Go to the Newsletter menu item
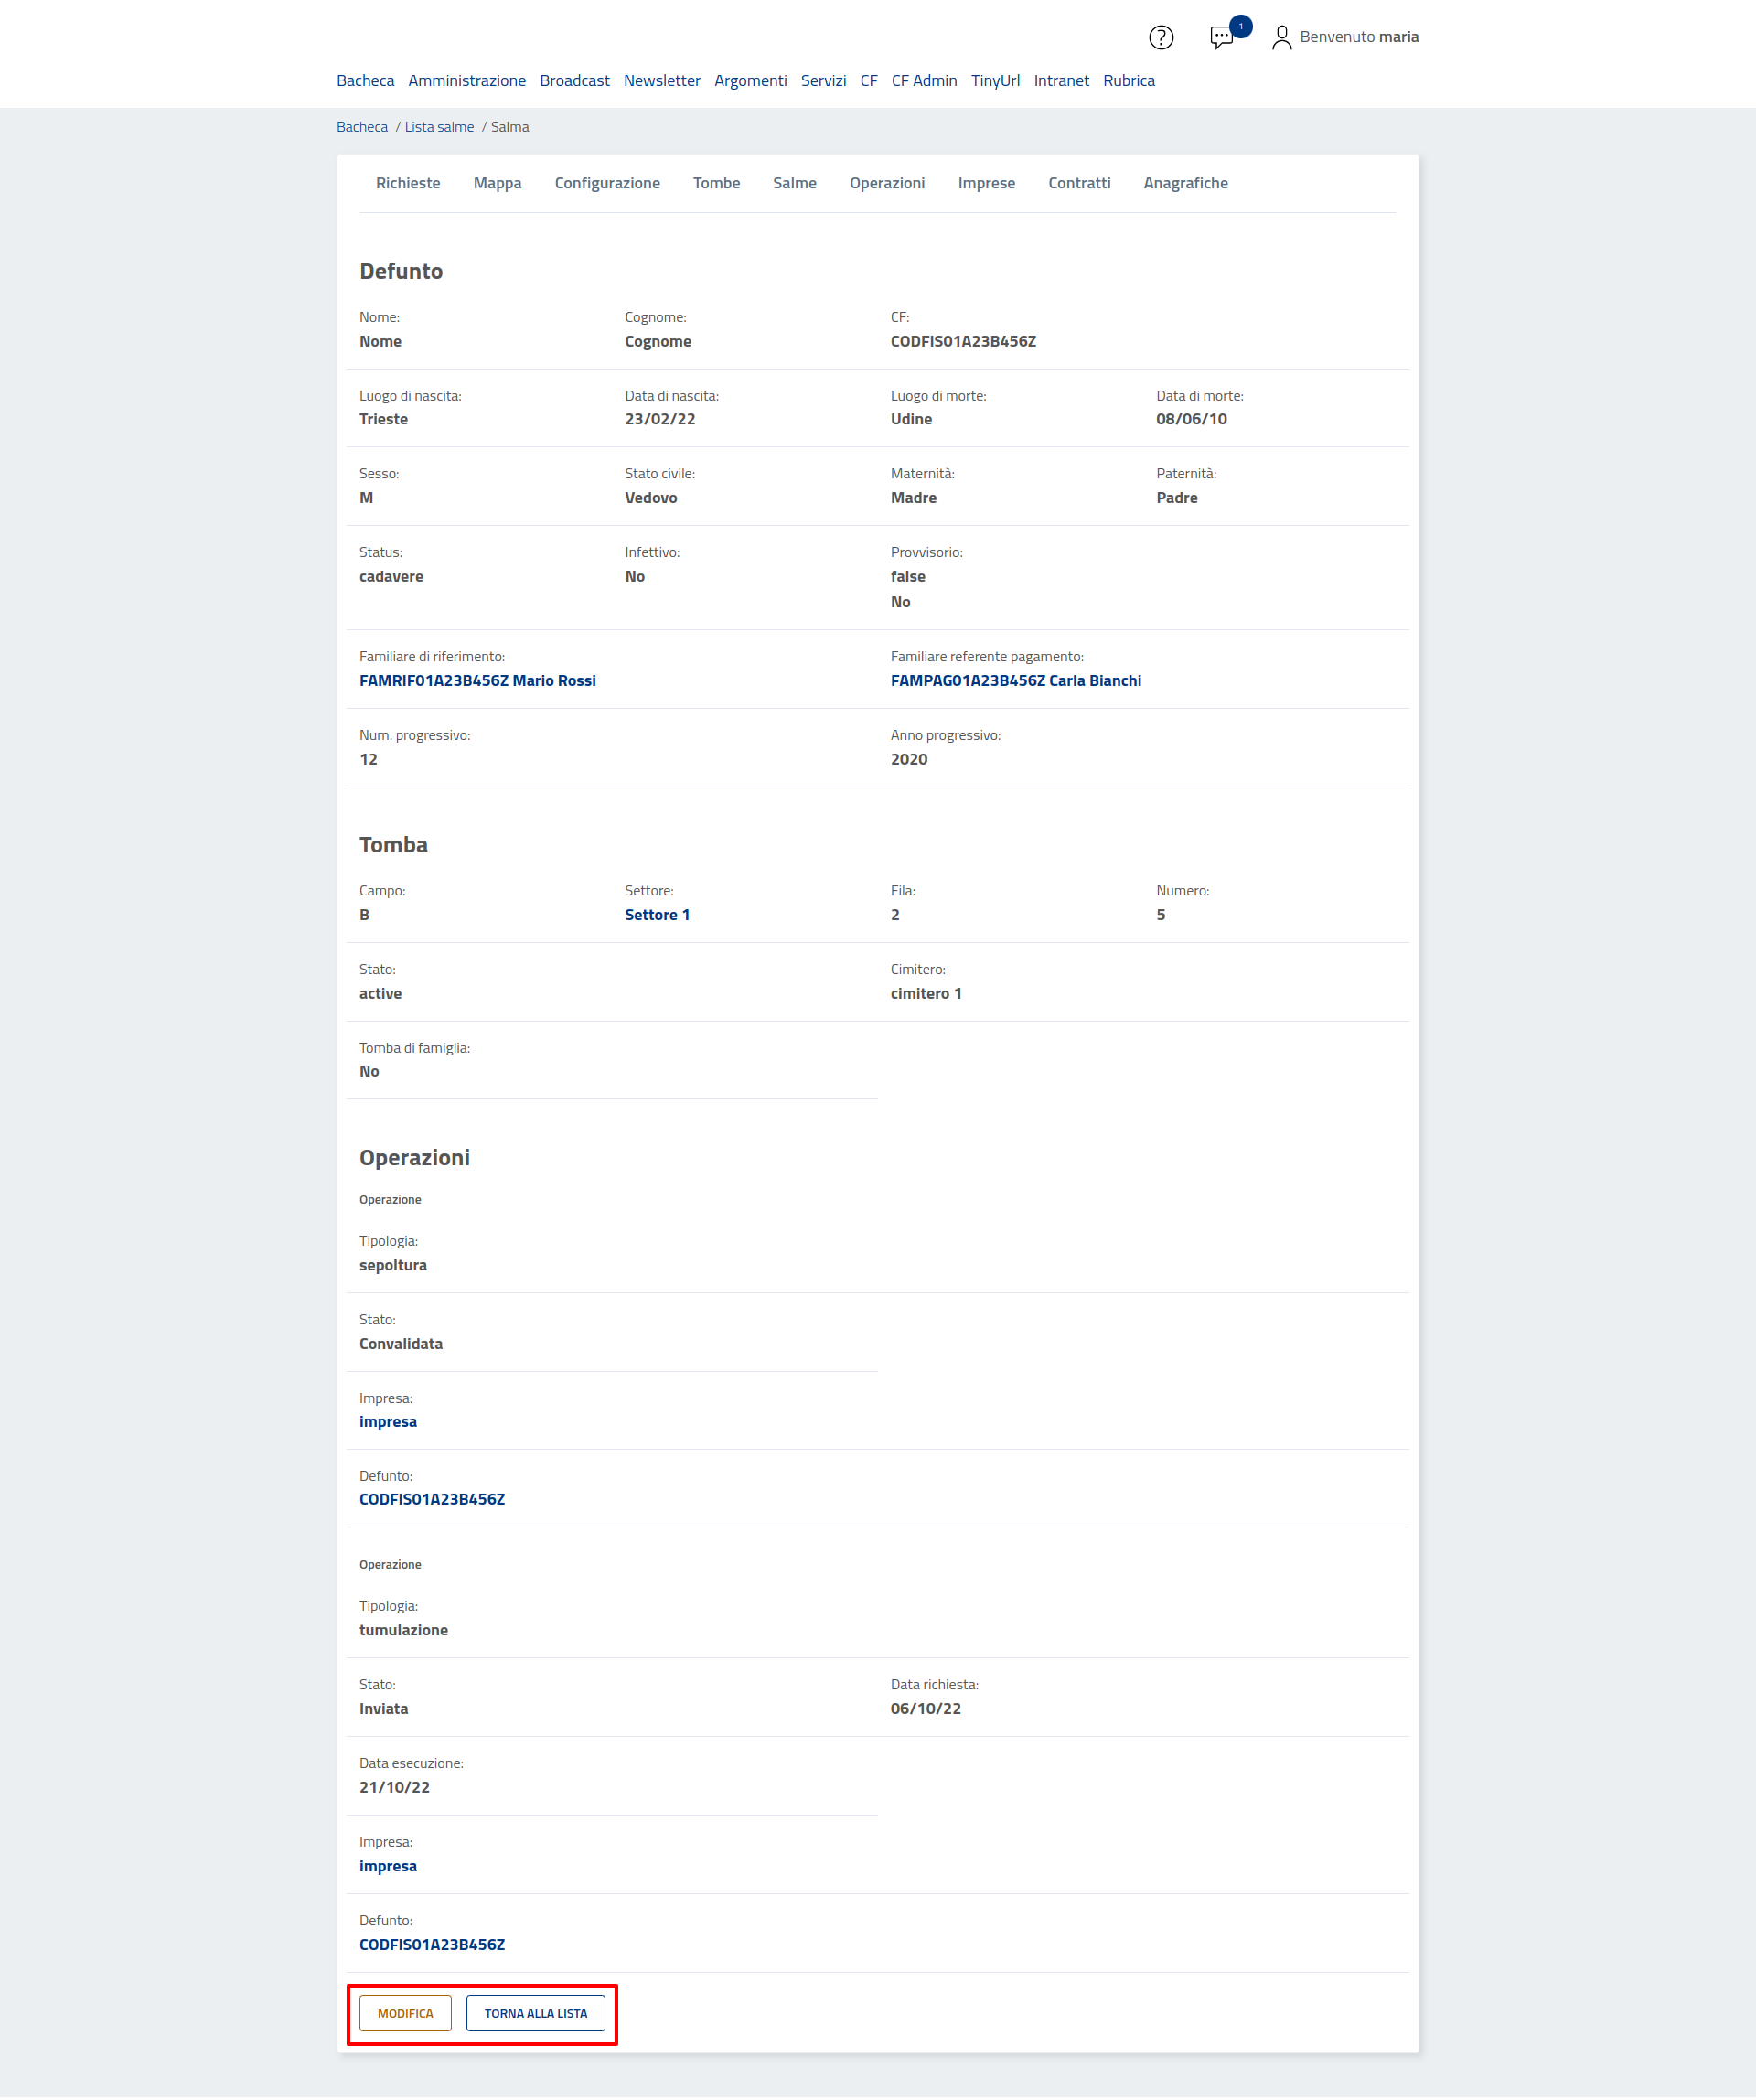 [x=661, y=81]
